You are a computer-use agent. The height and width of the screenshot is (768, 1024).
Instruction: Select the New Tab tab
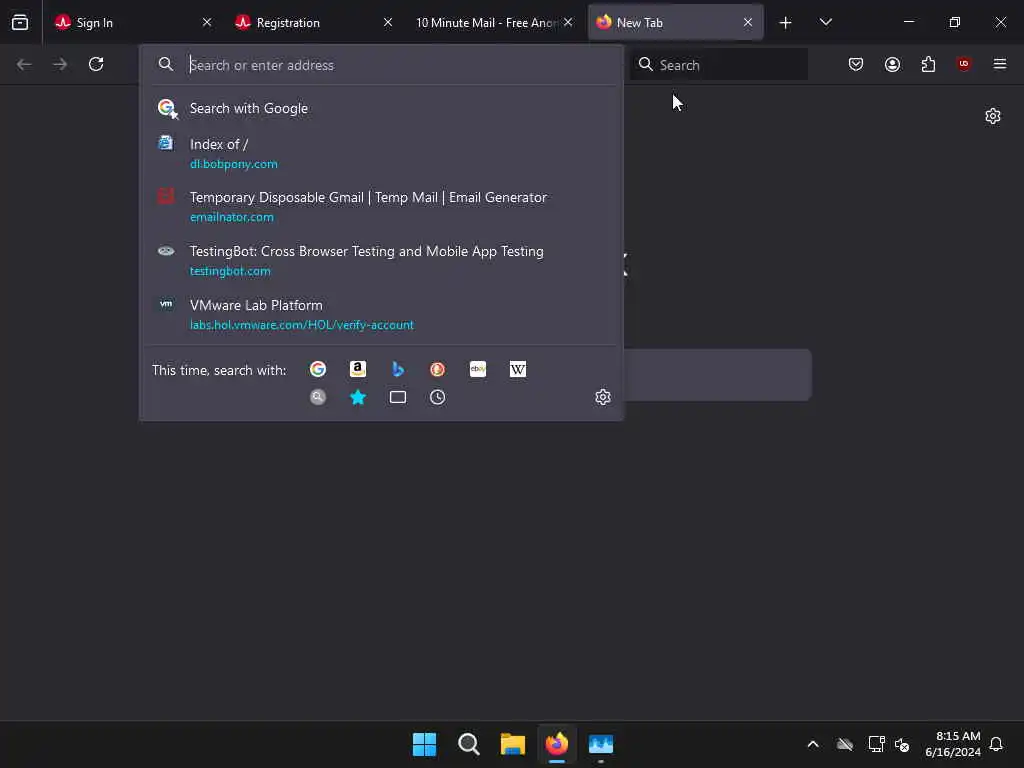(x=675, y=22)
